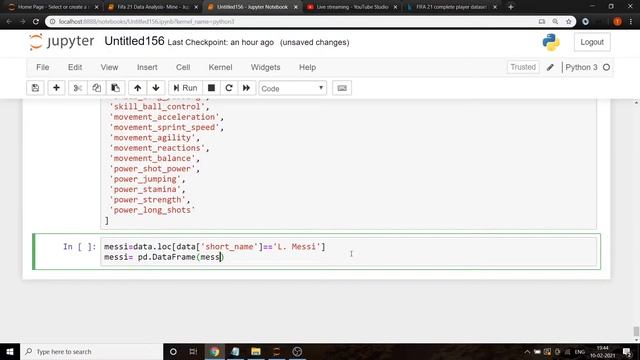The image size is (640, 360).
Task: Open a new browser tab
Action: tap(511, 7)
